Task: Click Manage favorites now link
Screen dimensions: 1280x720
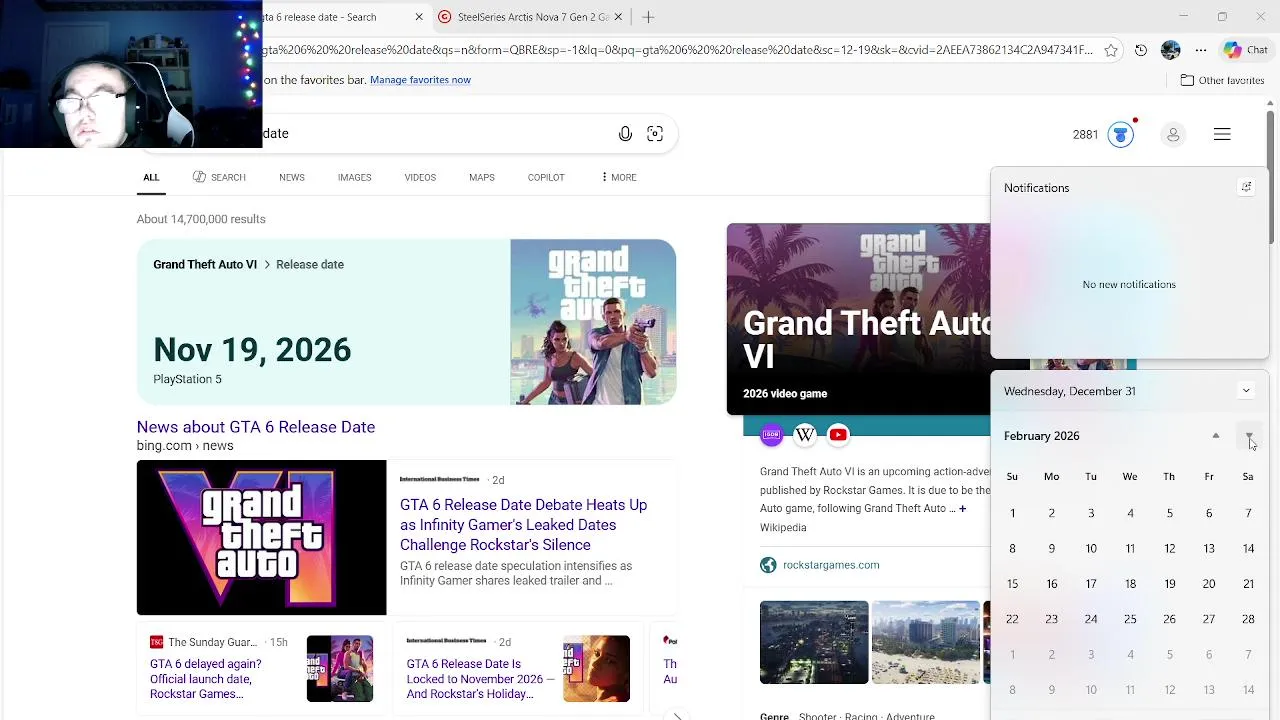Action: [420, 80]
